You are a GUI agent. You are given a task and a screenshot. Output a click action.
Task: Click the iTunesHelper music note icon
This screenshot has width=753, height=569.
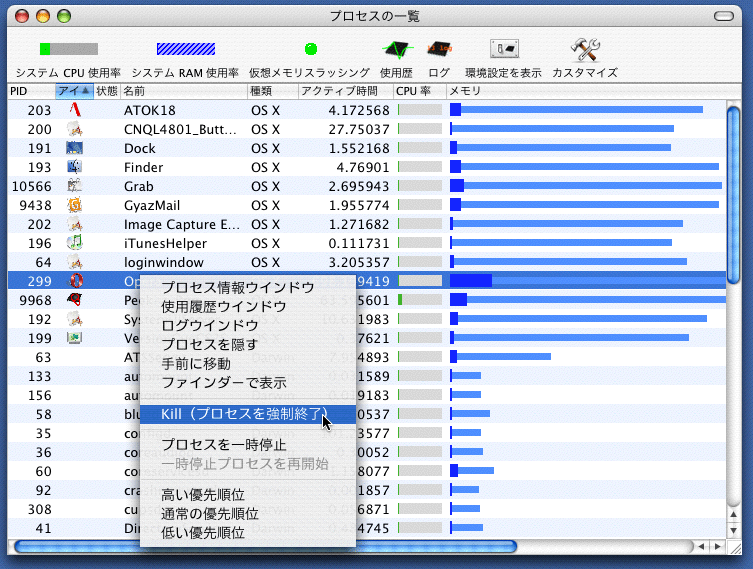(74, 243)
